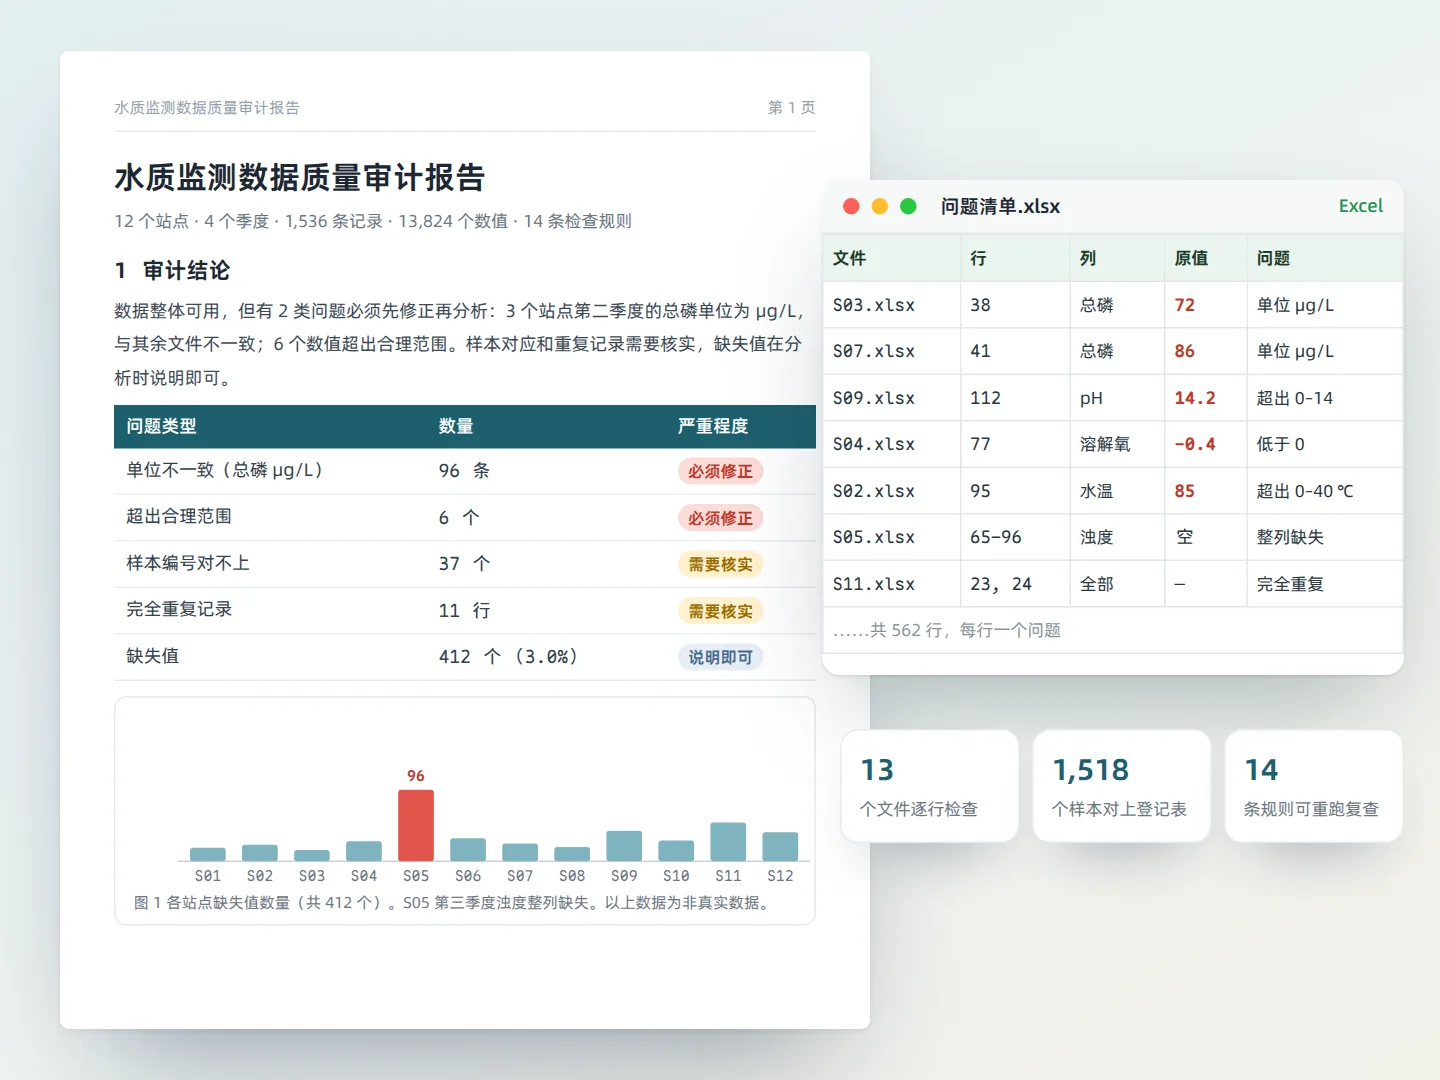The height and width of the screenshot is (1080, 1440).
Task: Select the 样本编号对不上 row label
Action: pyautogui.click(x=188, y=563)
